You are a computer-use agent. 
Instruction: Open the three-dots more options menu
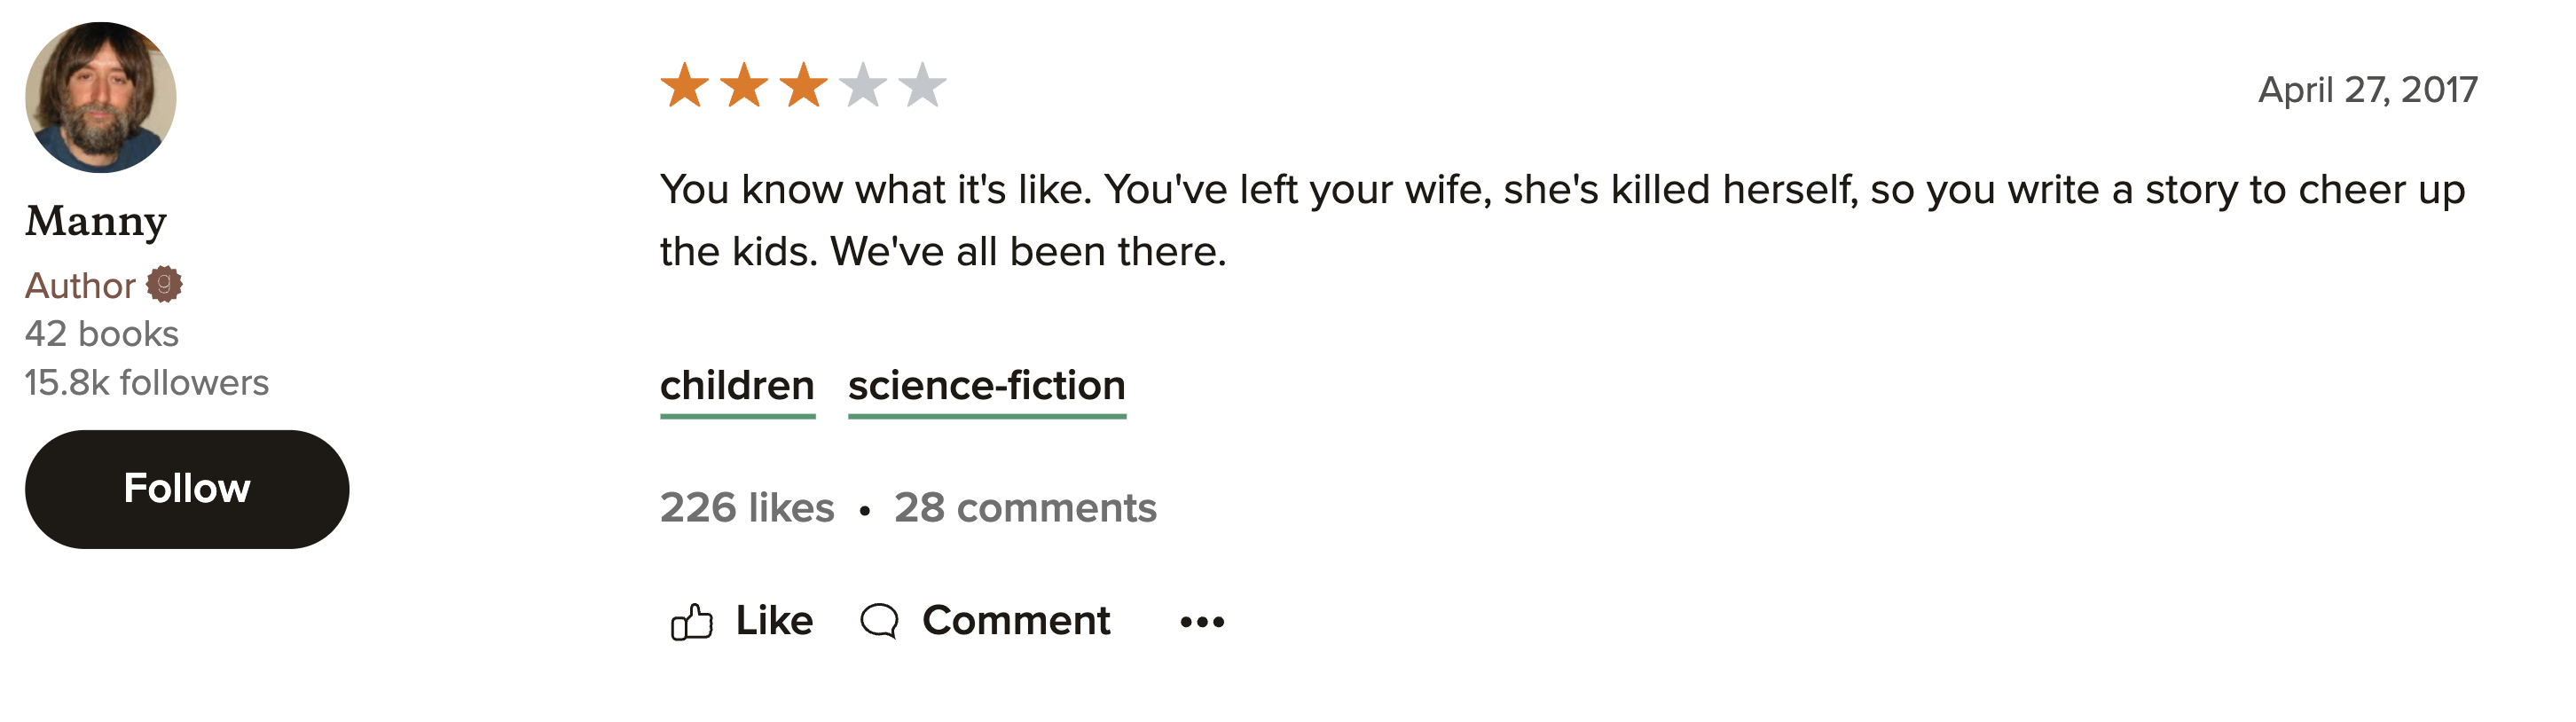click(x=1202, y=622)
